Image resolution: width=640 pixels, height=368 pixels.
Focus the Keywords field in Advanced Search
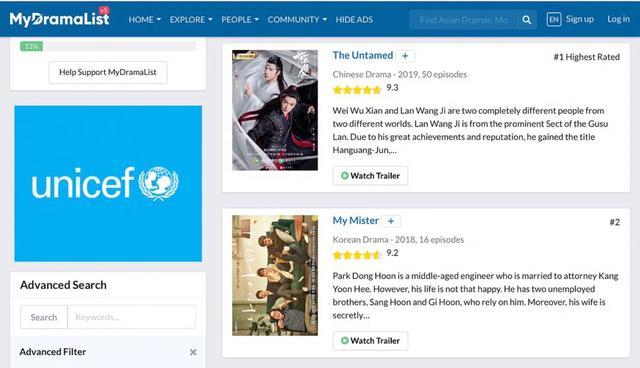[131, 317]
